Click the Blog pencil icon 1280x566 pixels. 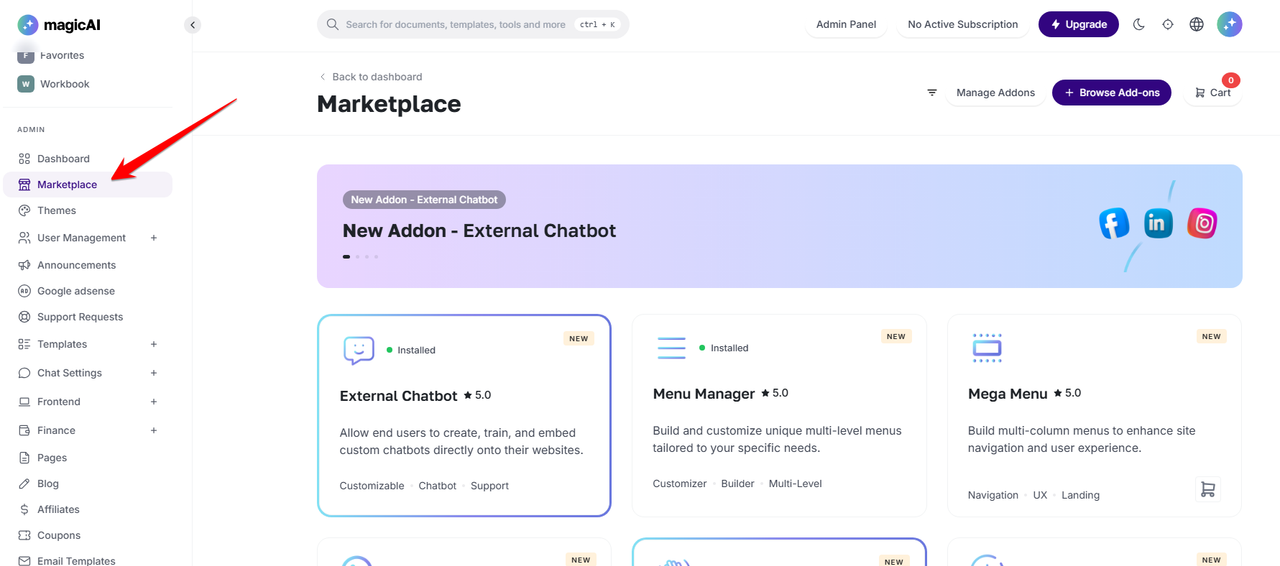(25, 483)
